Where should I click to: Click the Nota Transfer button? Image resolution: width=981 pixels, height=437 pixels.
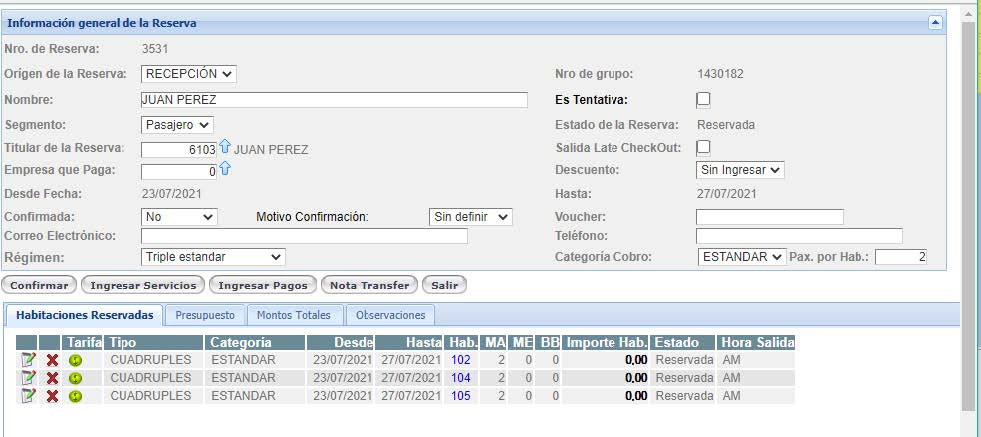(x=368, y=285)
